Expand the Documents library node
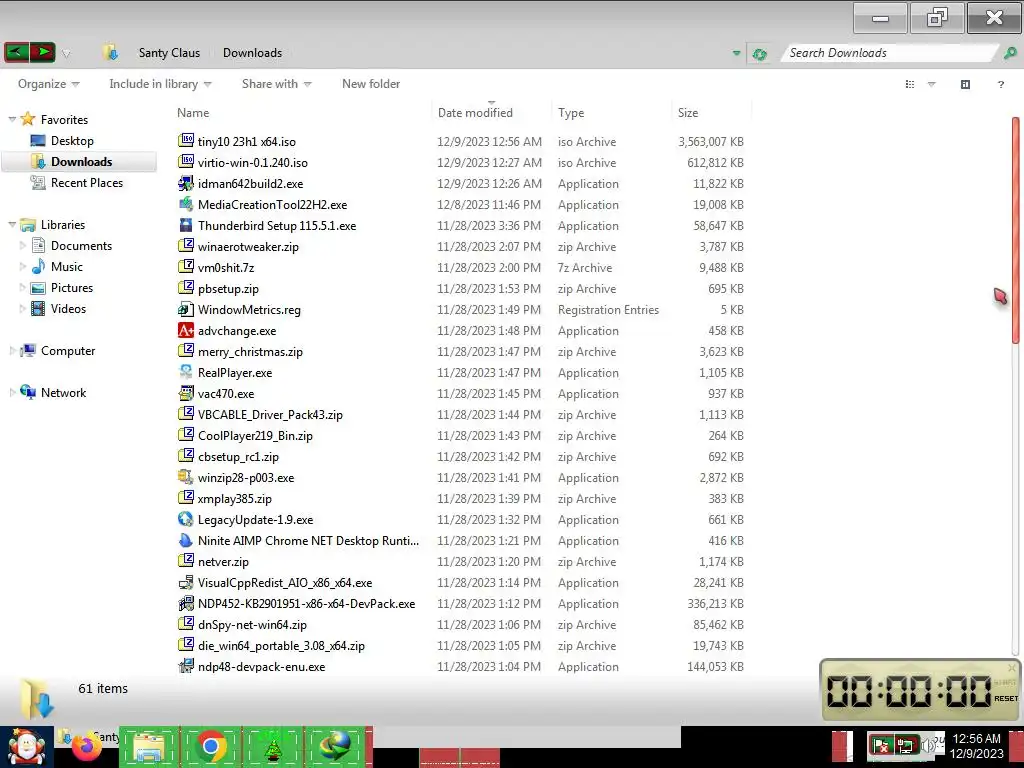The height and width of the screenshot is (768, 1024). (x=23, y=246)
